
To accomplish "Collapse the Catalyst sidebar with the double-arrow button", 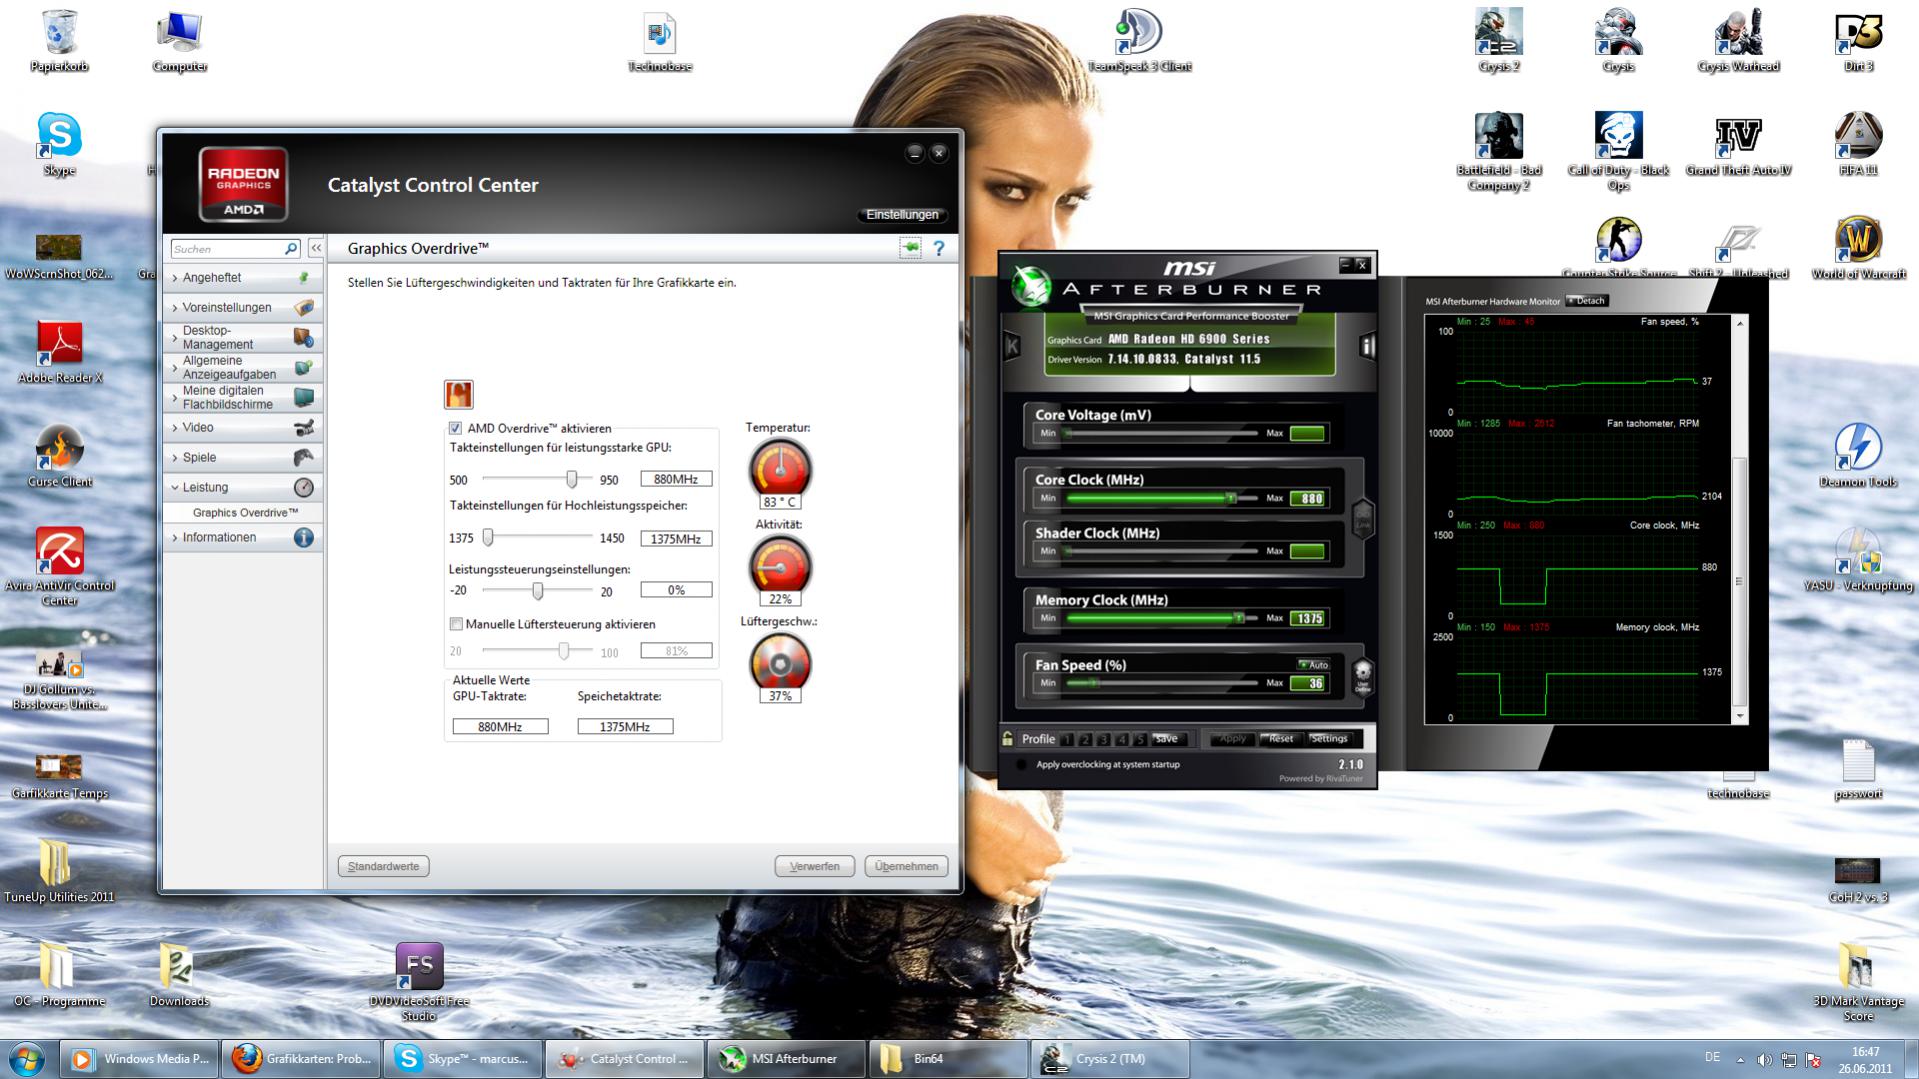I will tap(316, 248).
